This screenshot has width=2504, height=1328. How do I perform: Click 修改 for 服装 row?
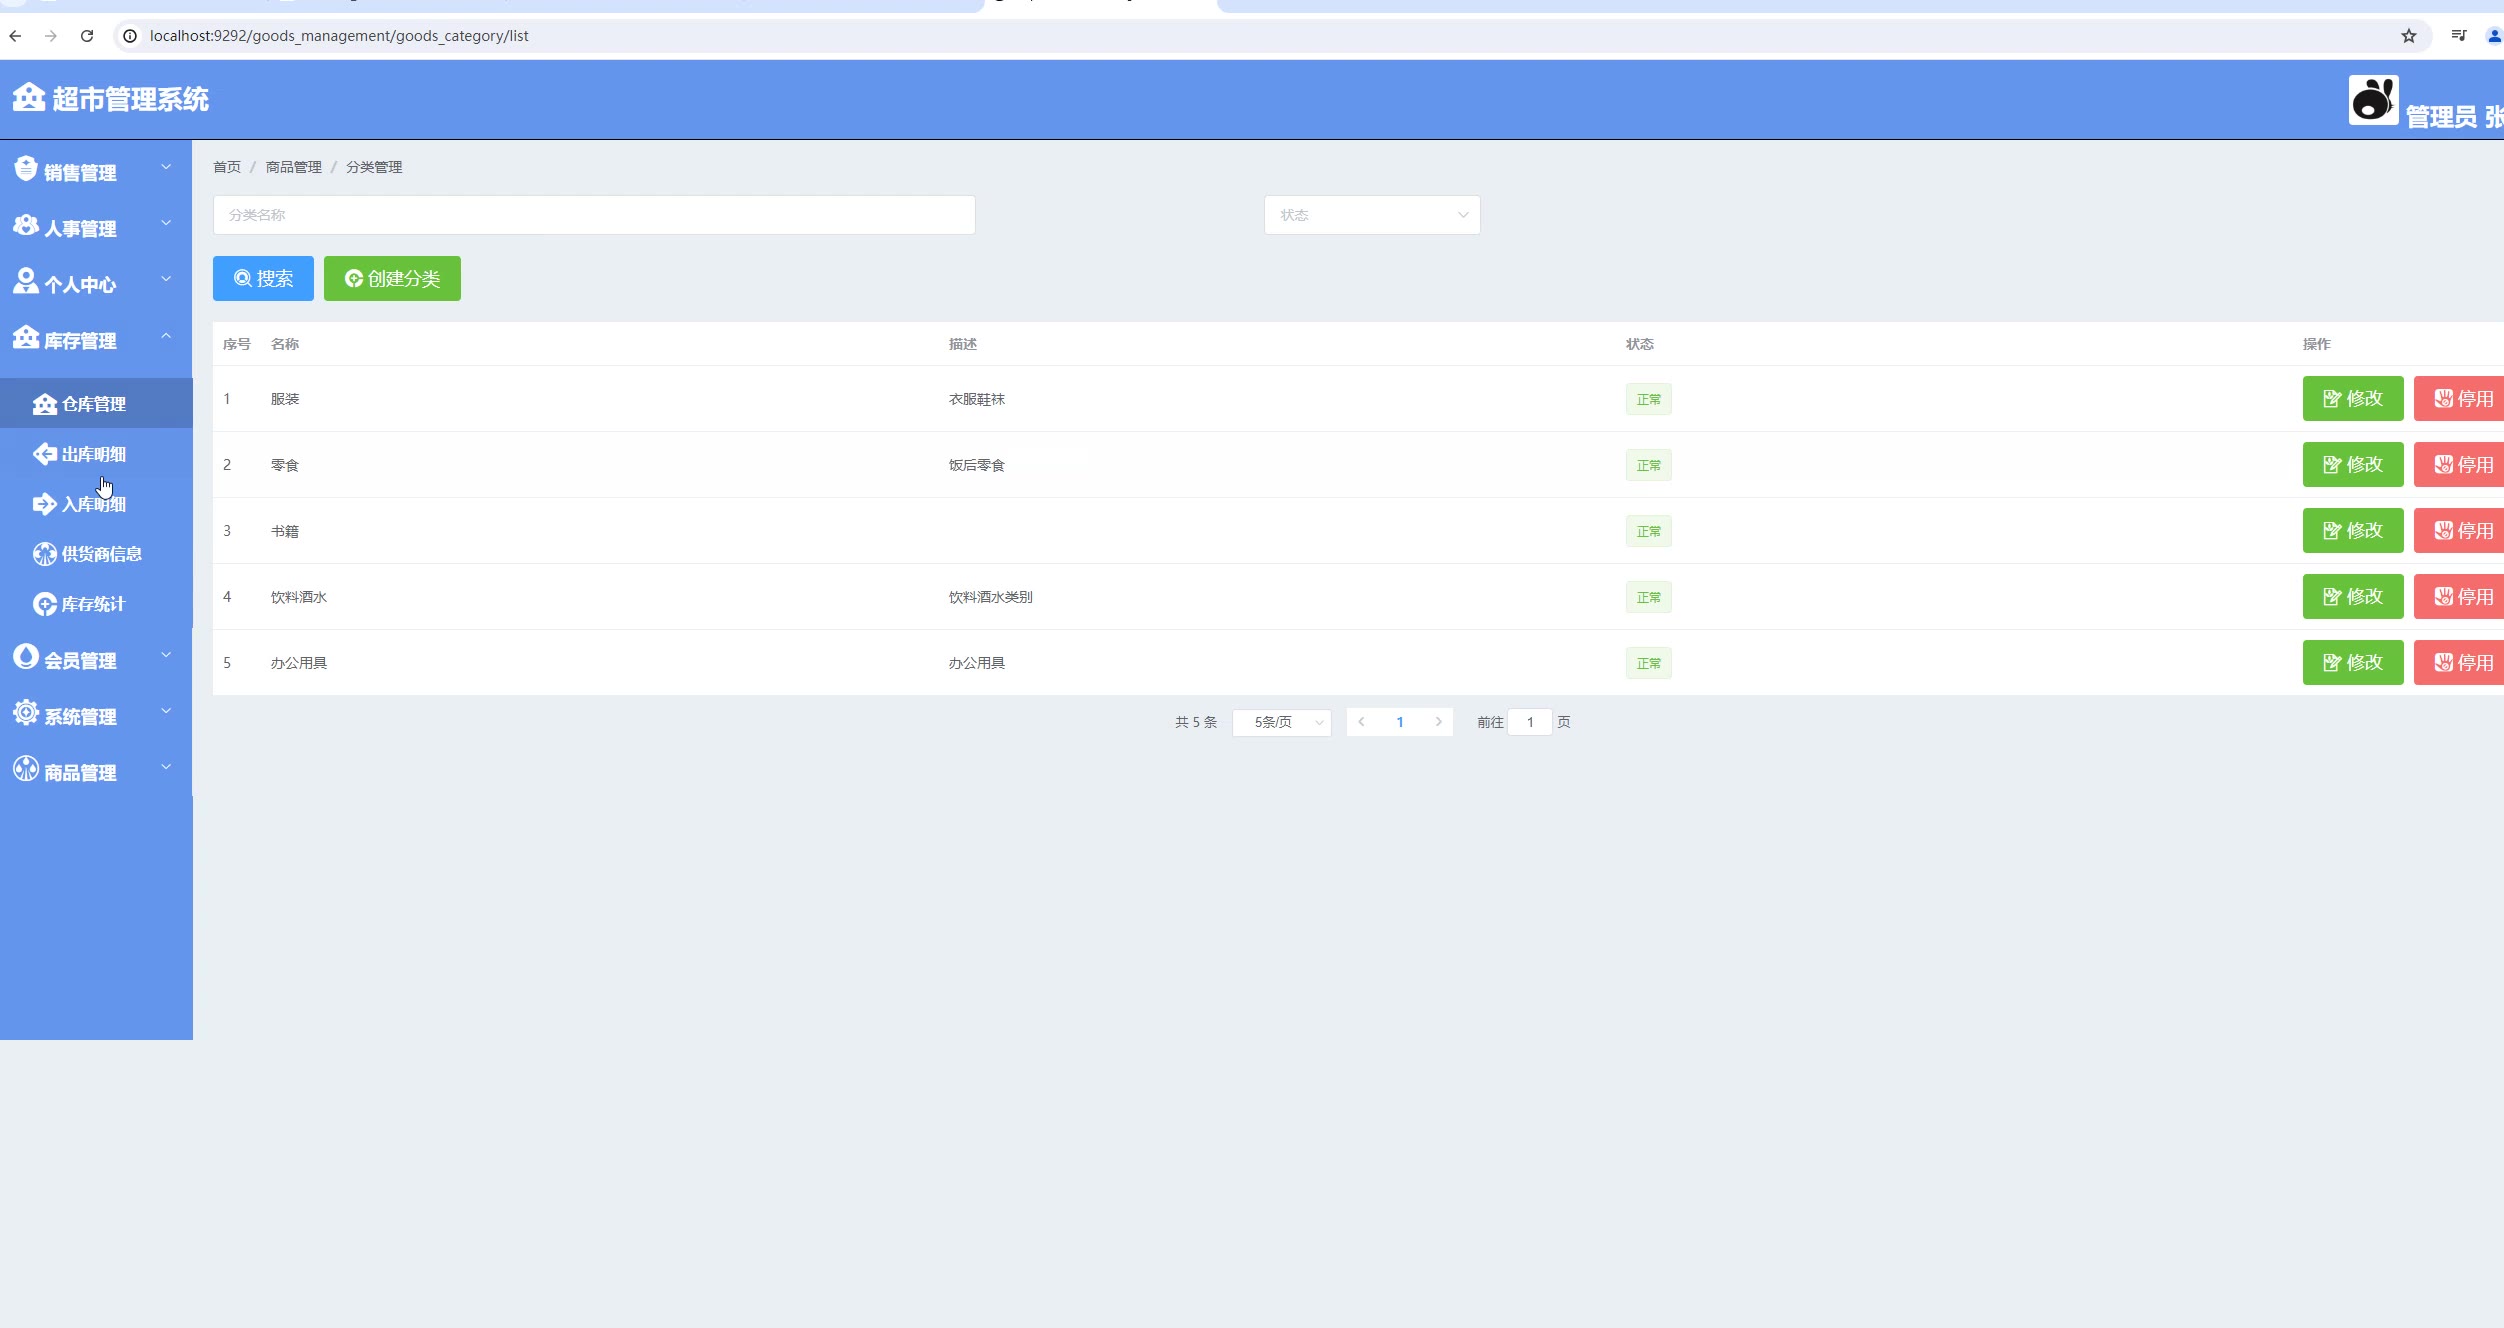coord(2353,399)
